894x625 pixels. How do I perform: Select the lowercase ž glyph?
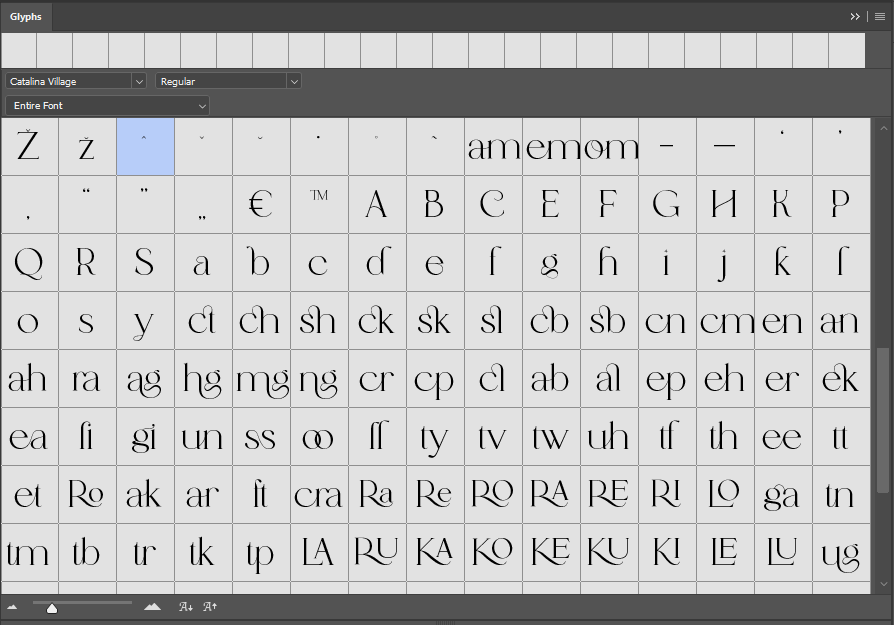[x=88, y=147]
